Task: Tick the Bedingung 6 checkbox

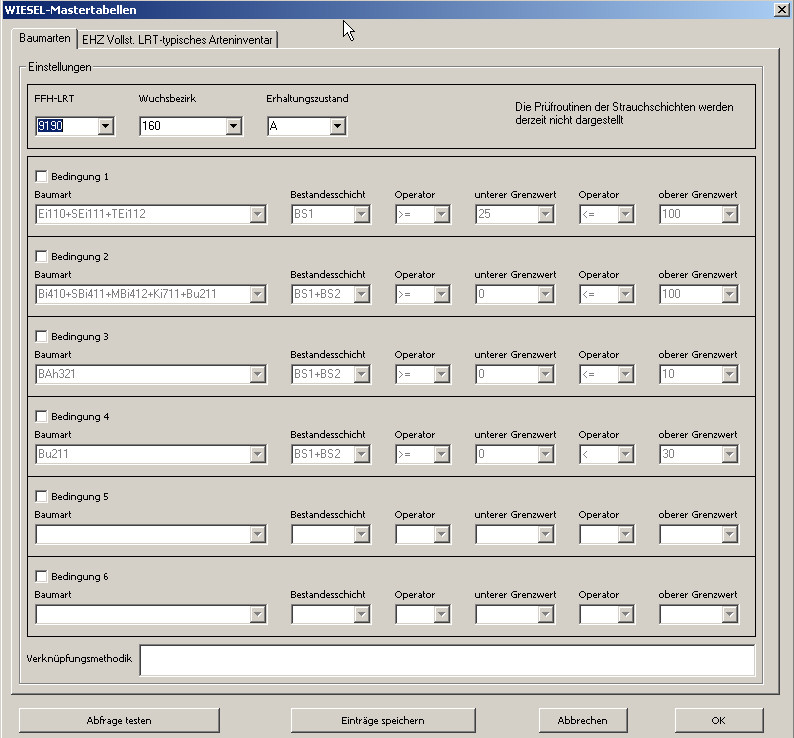Action: pyautogui.click(x=42, y=576)
